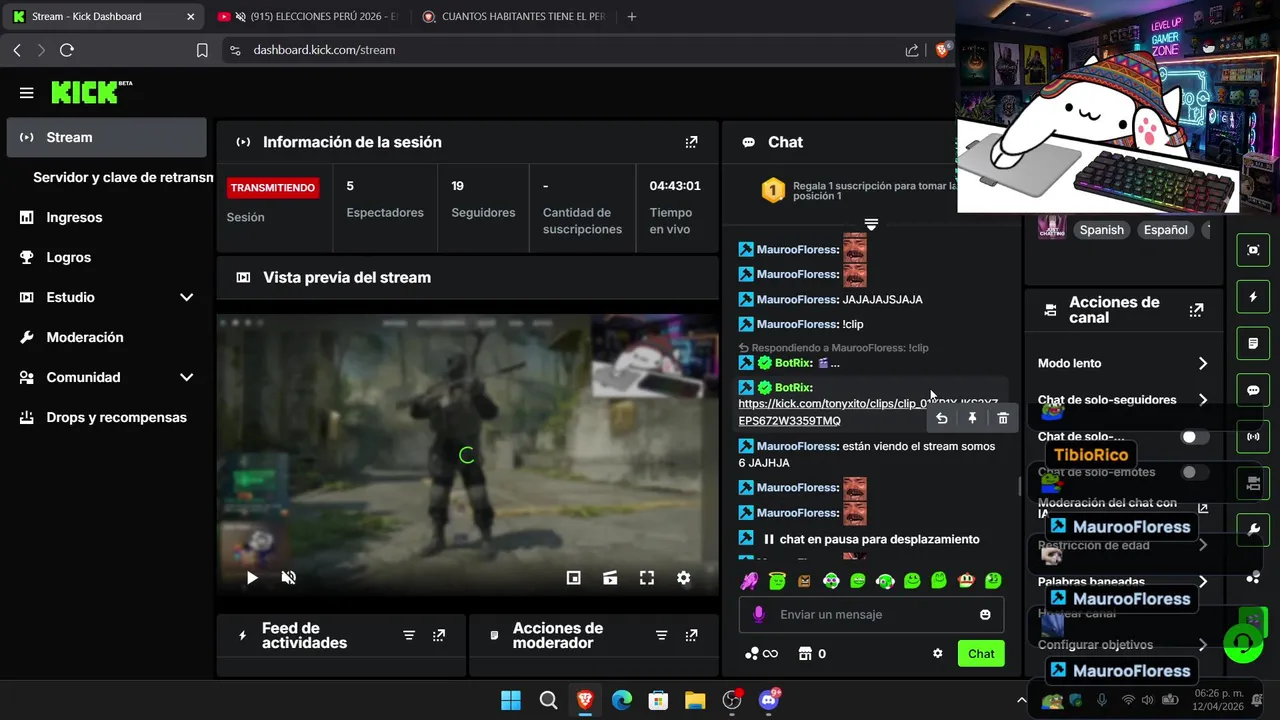Toggle the Chat de solo-... switch

tap(1194, 437)
